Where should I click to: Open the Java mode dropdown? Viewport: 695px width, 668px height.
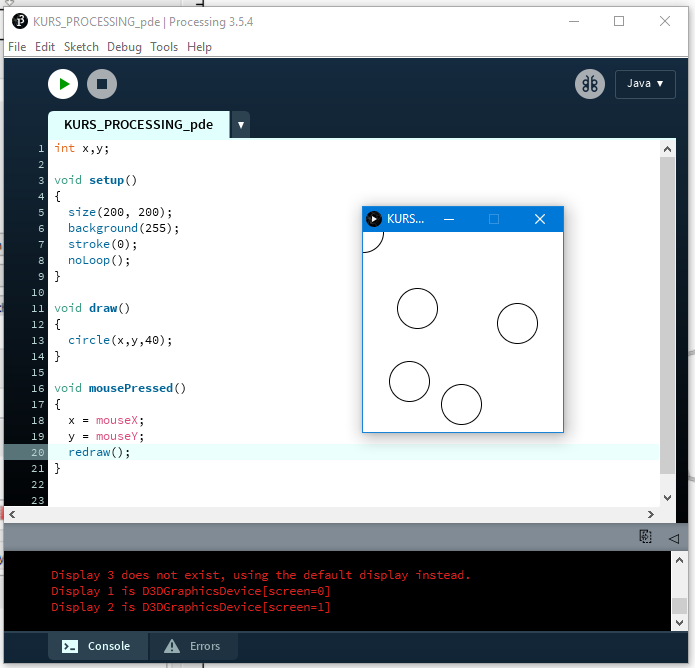[x=645, y=84]
